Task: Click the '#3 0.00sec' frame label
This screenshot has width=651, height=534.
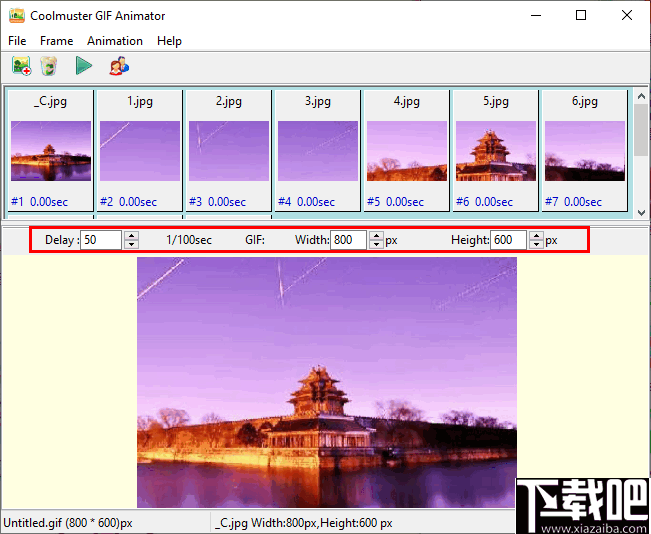Action: [x=217, y=202]
